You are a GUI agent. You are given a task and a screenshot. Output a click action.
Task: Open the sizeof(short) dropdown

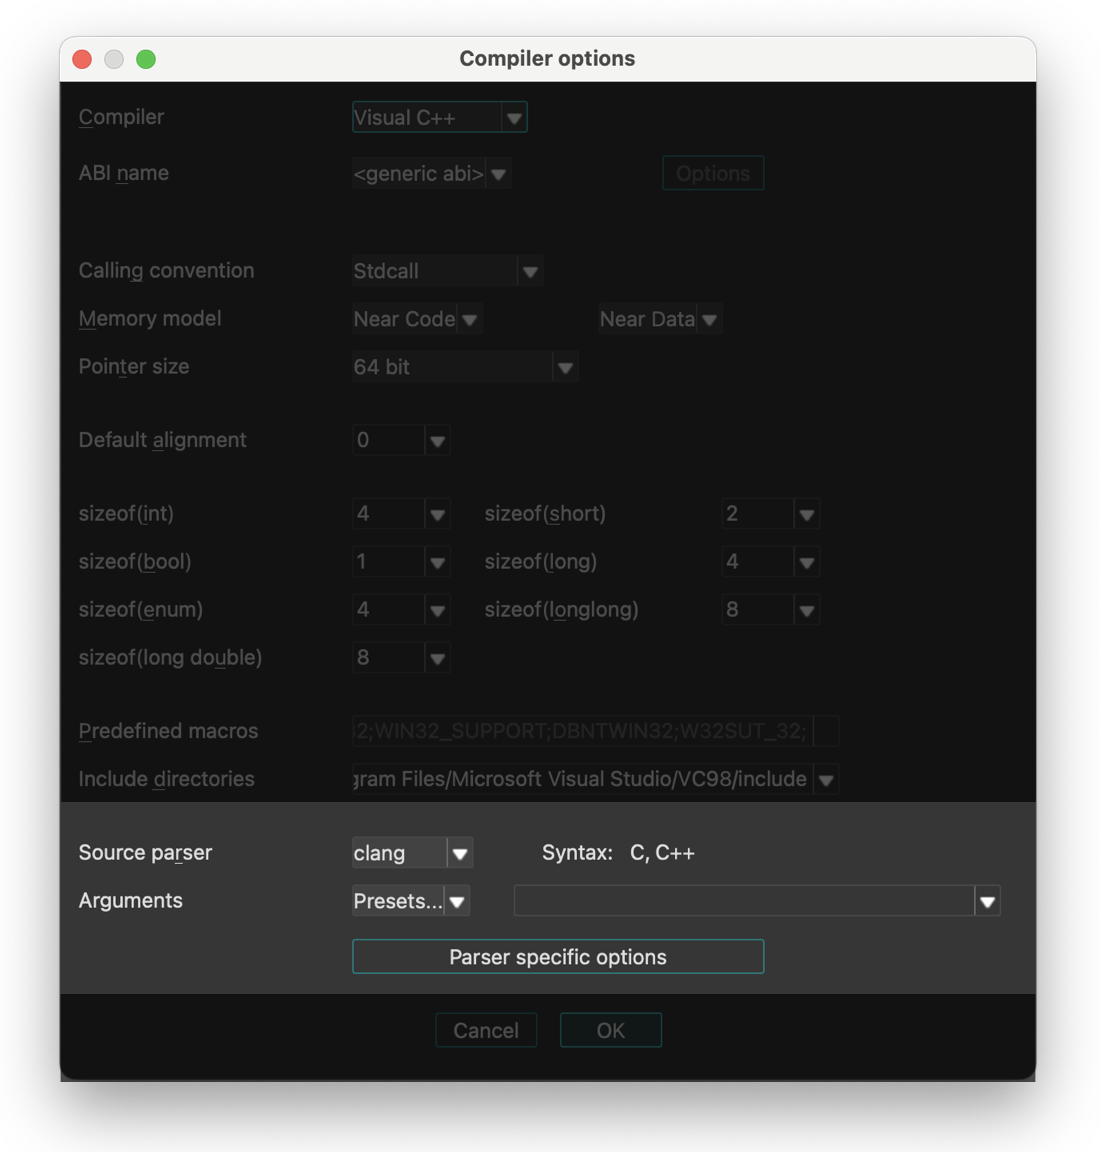[x=806, y=513]
